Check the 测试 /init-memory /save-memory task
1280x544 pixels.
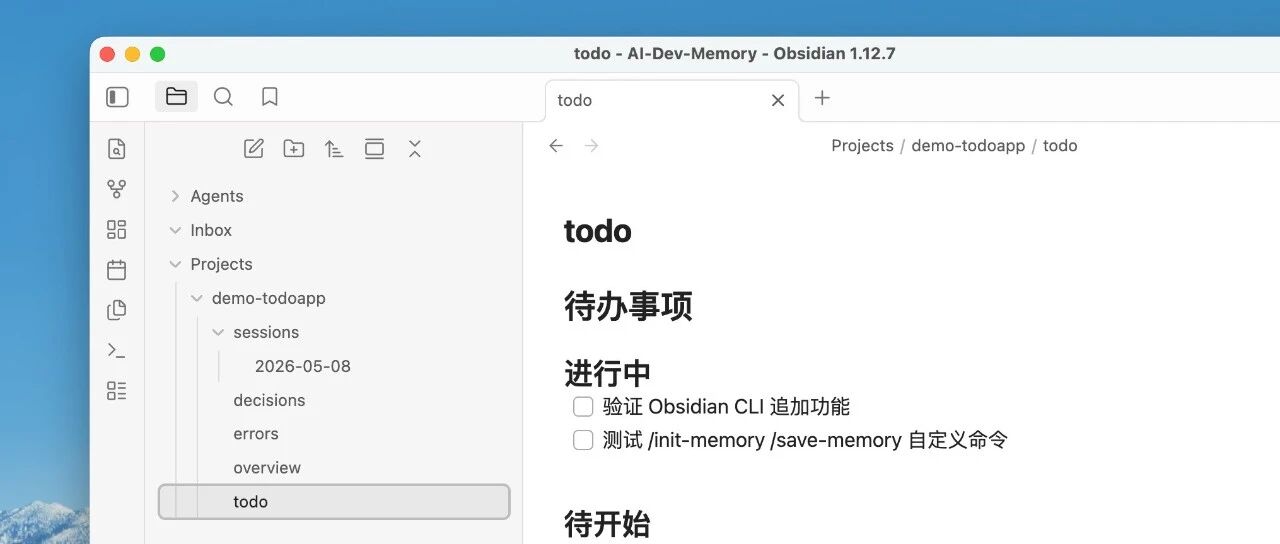pyautogui.click(x=583, y=440)
